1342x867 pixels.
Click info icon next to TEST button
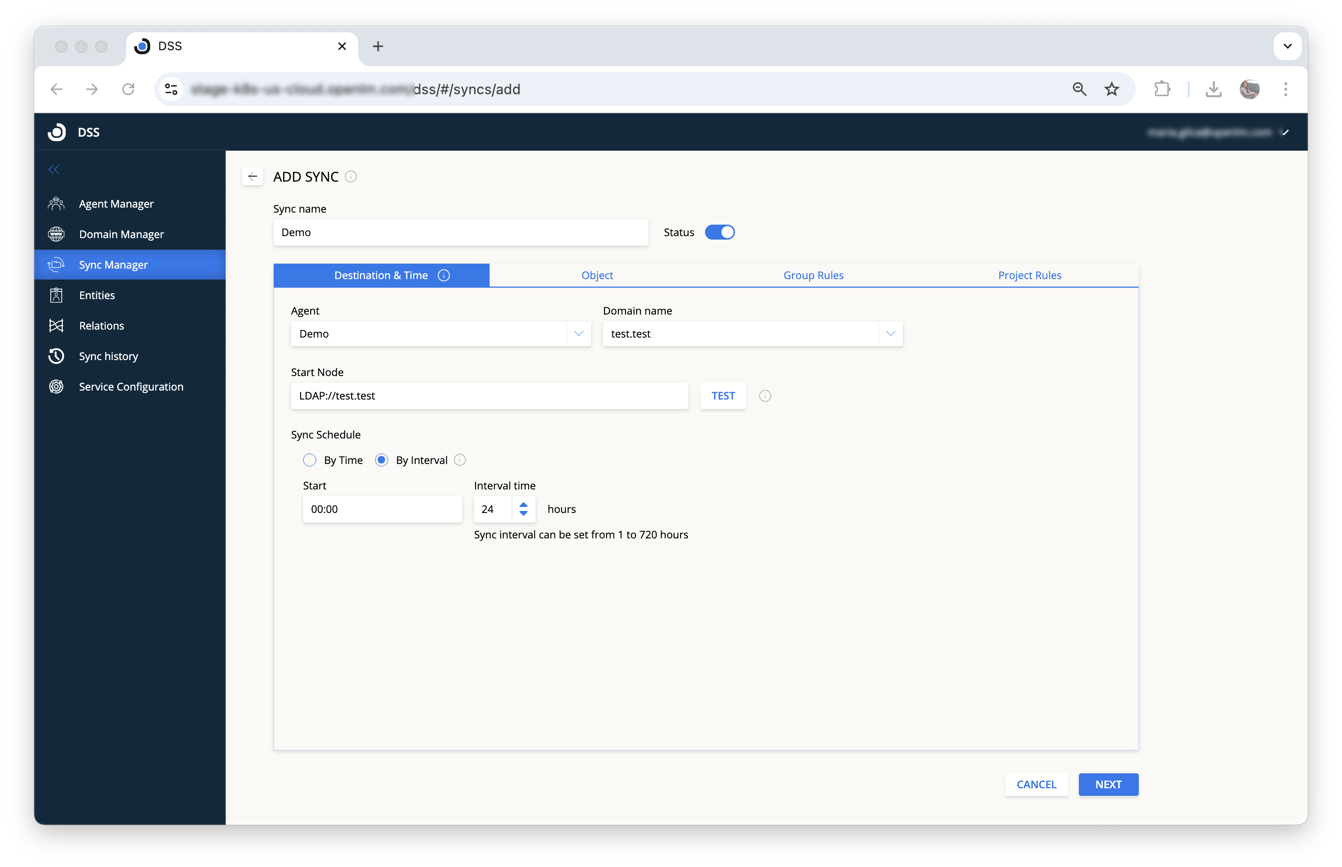[765, 396]
